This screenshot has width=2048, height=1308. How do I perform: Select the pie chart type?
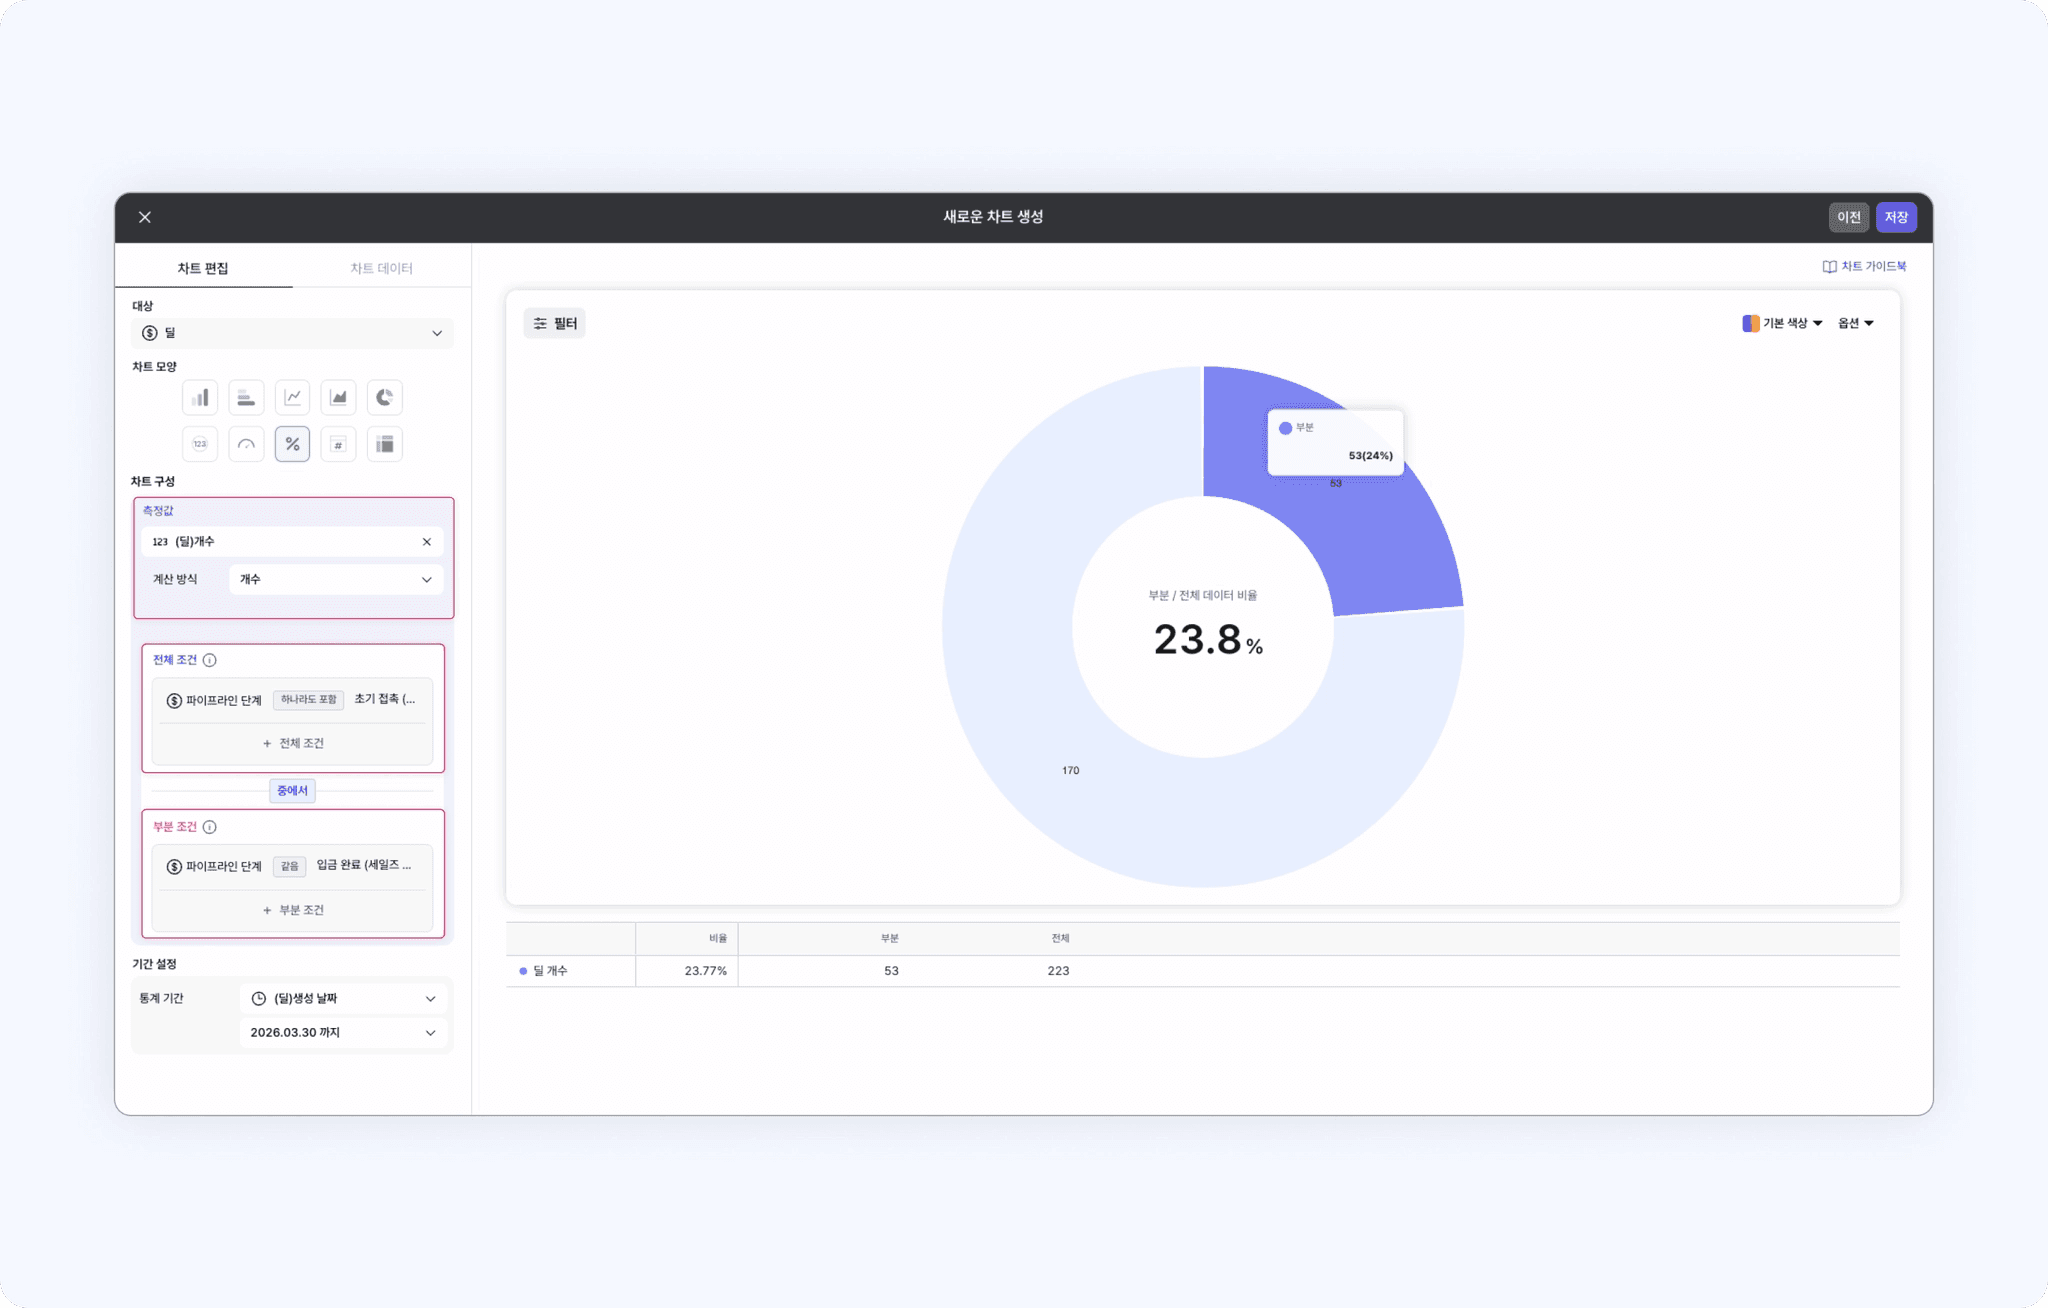pos(384,397)
